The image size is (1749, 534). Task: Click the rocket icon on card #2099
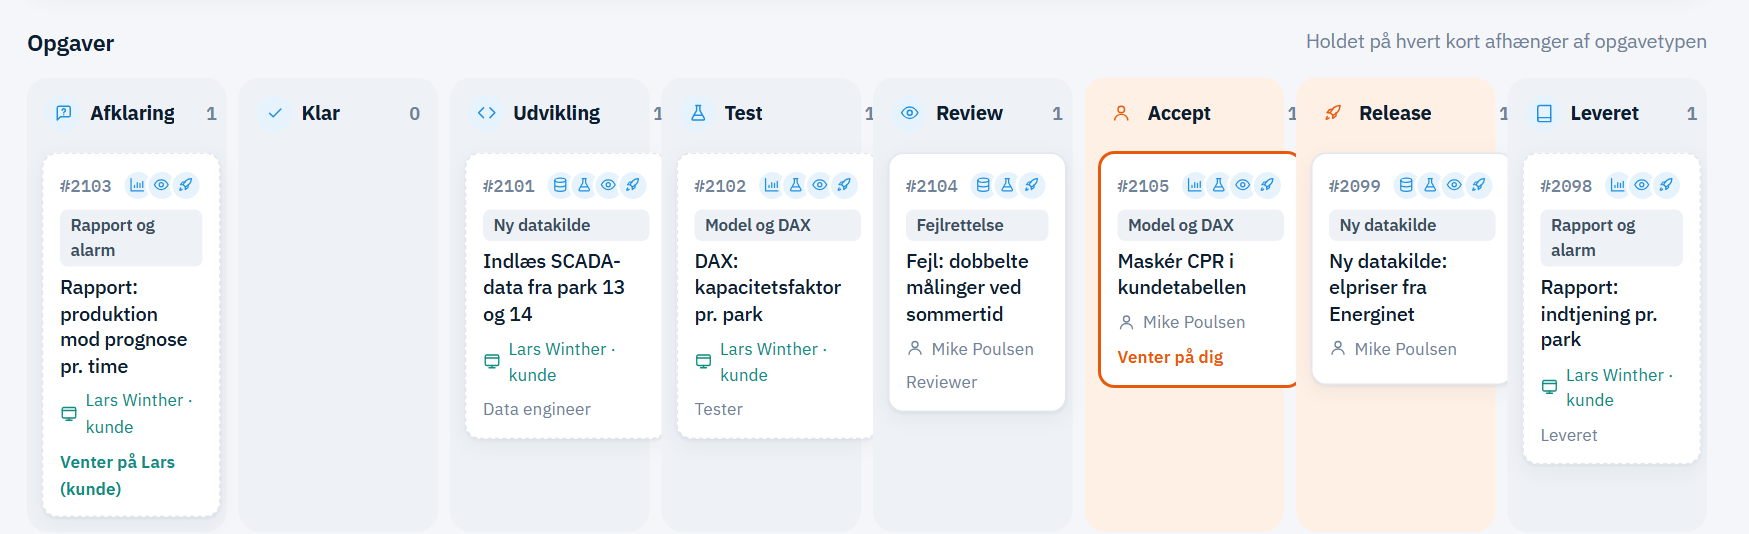click(1478, 185)
